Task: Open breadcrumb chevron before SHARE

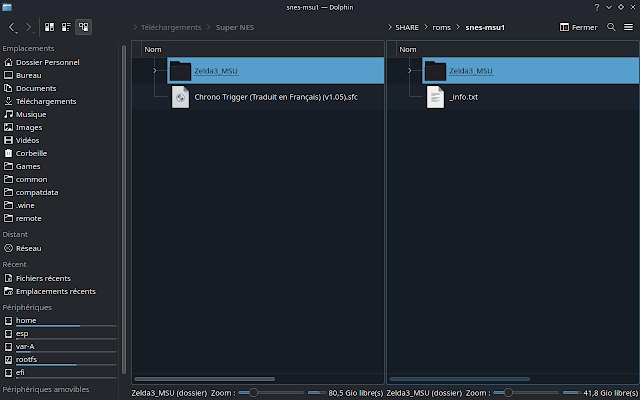Action: [390, 27]
